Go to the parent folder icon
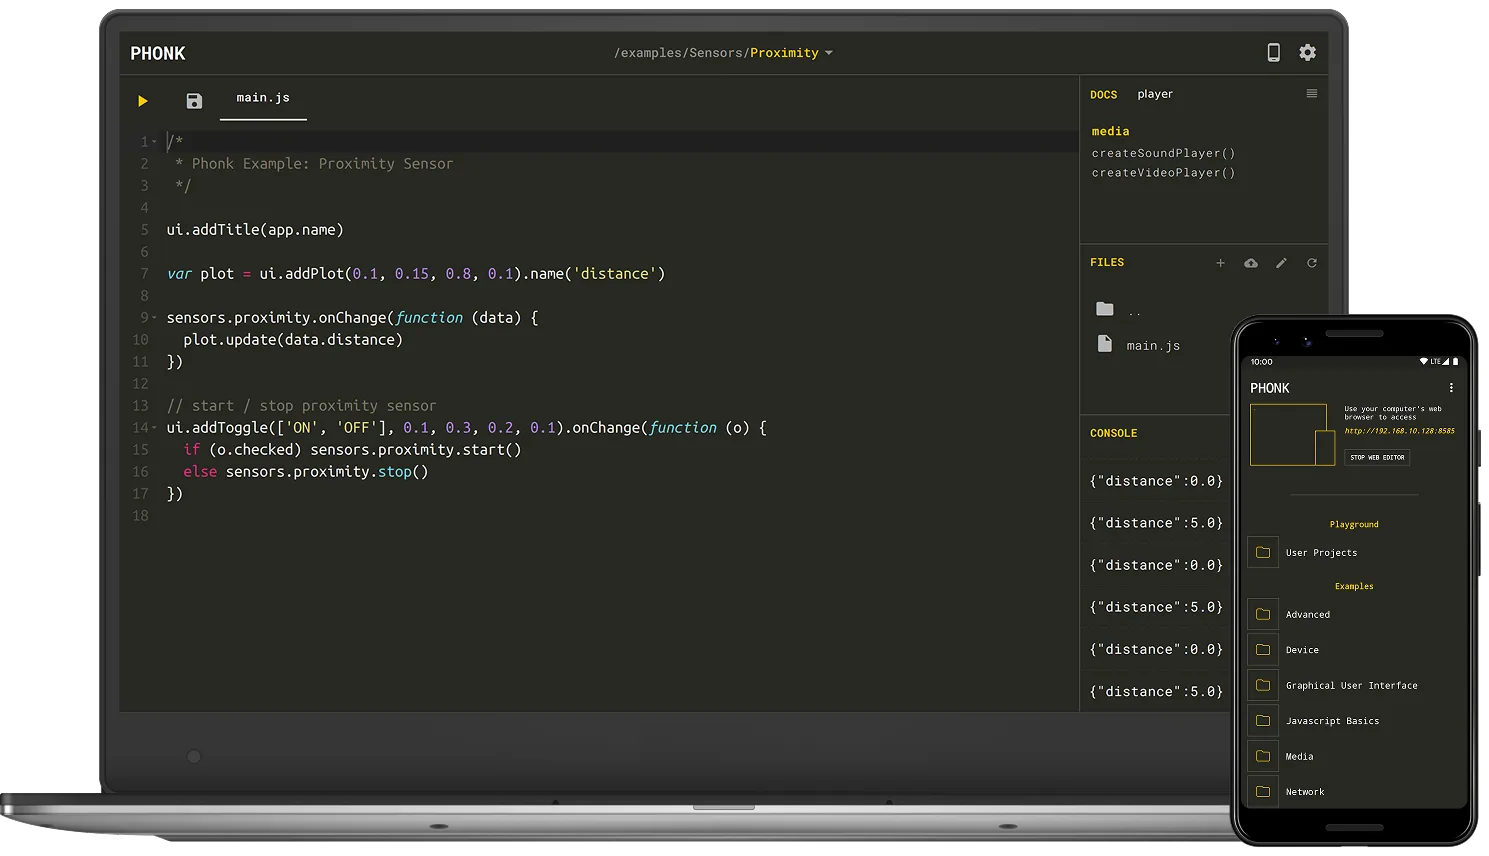 tap(1105, 309)
